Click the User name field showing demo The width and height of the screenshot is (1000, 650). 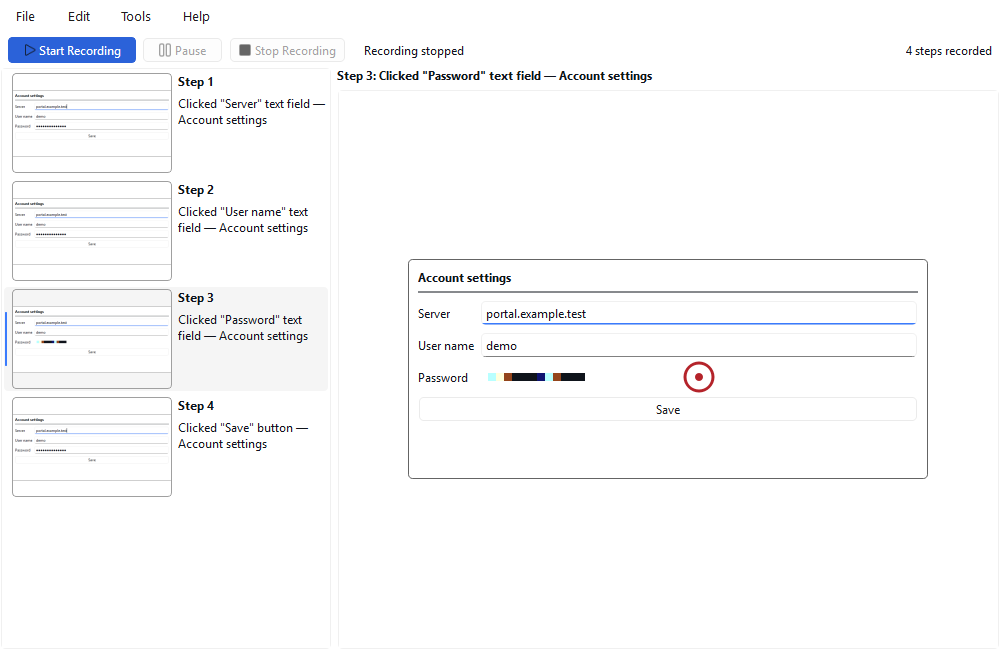tap(699, 345)
